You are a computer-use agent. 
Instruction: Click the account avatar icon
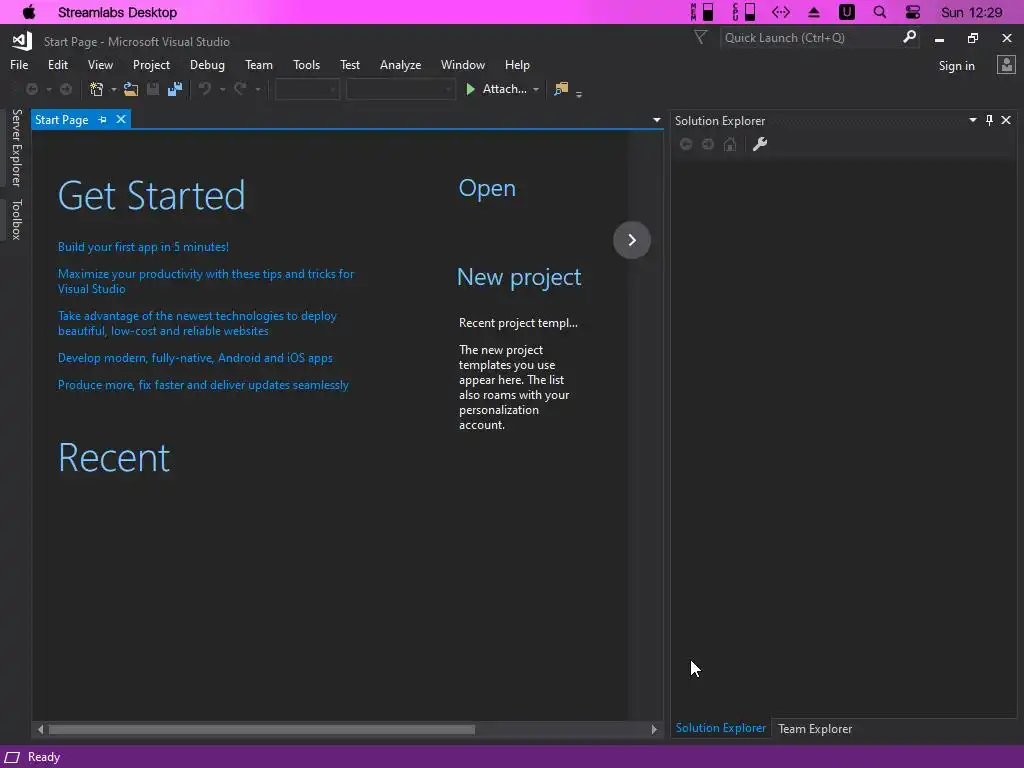[x=1006, y=65]
